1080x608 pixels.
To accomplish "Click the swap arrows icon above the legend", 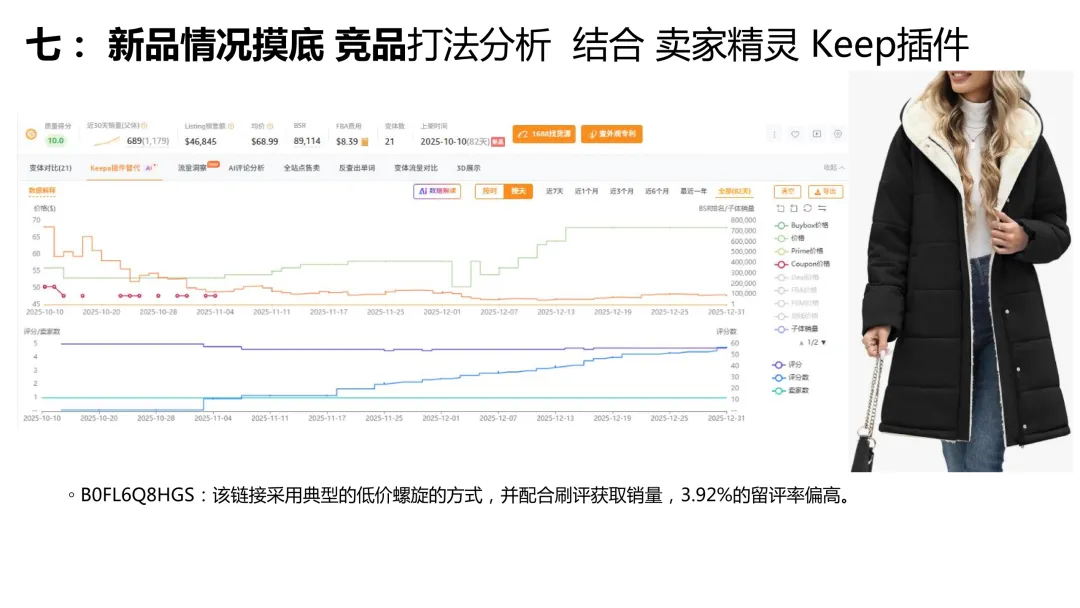I will point(822,208).
